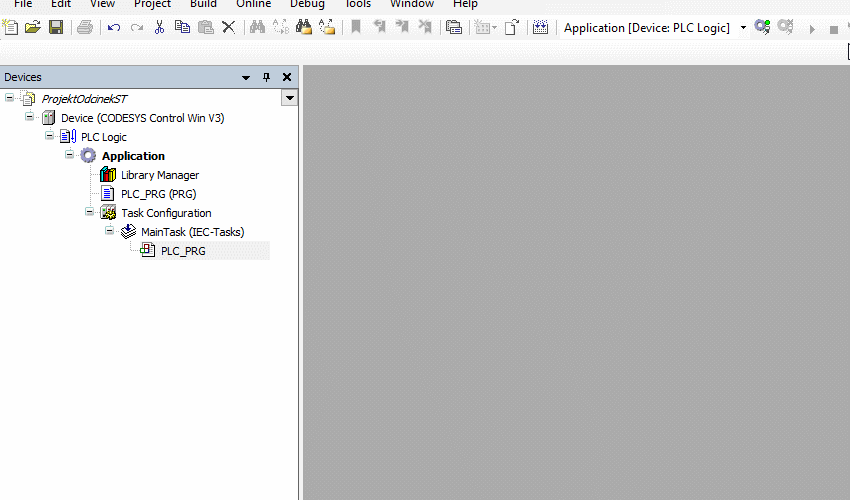Click the New Project toolbar icon
The image size is (850, 500).
[x=11, y=28]
